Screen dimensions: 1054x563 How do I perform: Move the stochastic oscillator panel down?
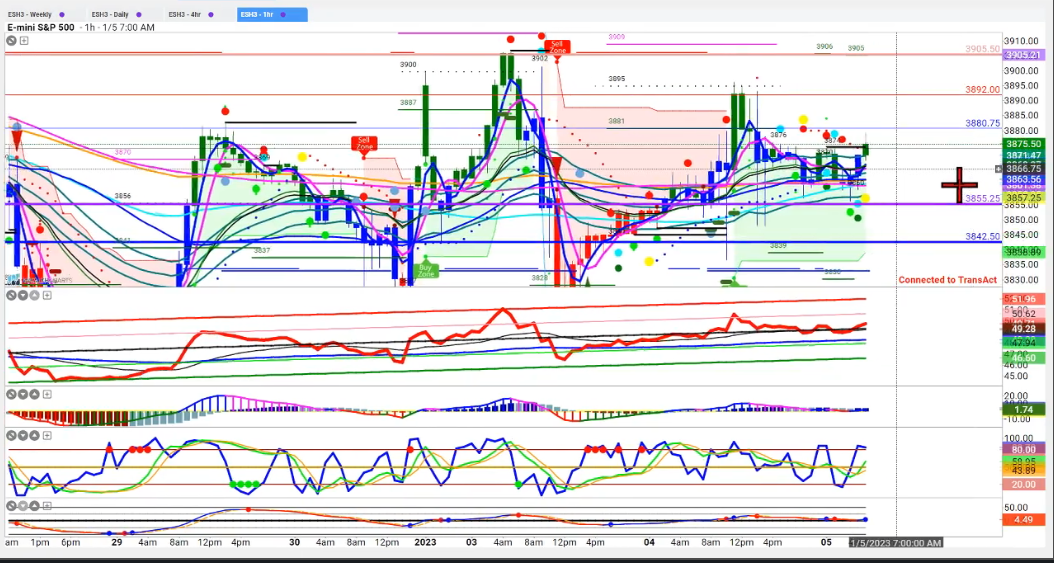click(23, 435)
